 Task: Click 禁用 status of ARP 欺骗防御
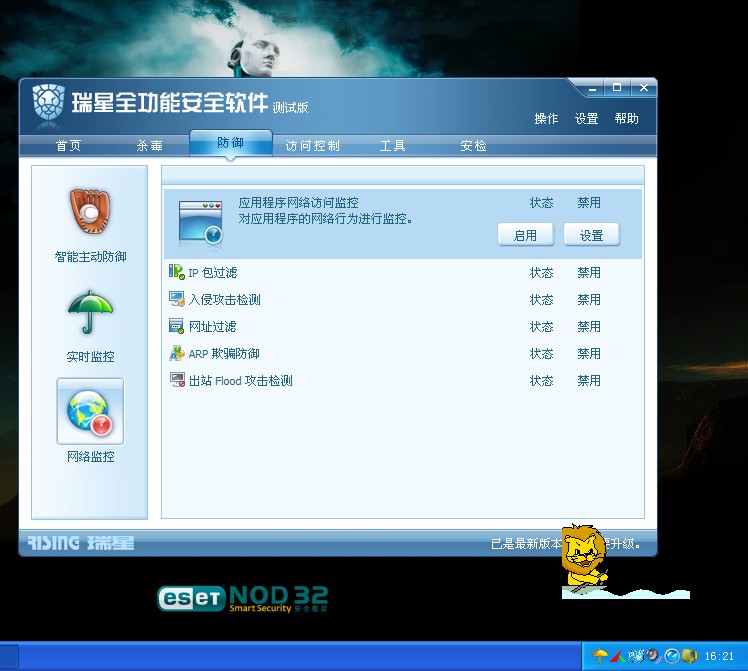(x=589, y=354)
